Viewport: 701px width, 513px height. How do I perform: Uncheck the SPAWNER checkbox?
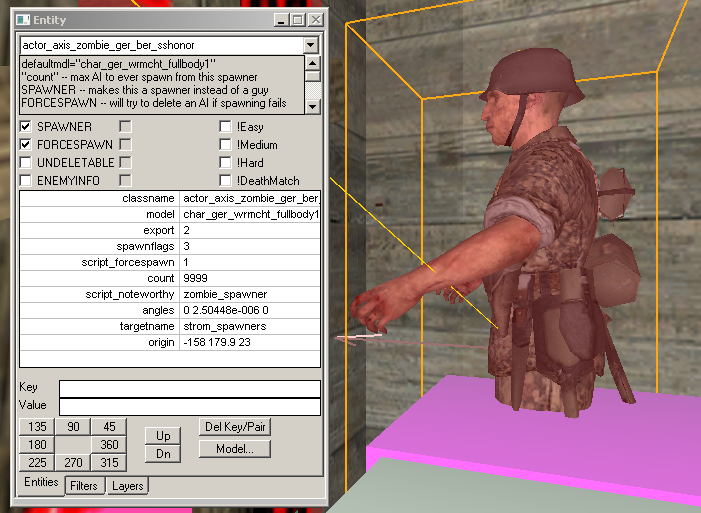[x=25, y=127]
